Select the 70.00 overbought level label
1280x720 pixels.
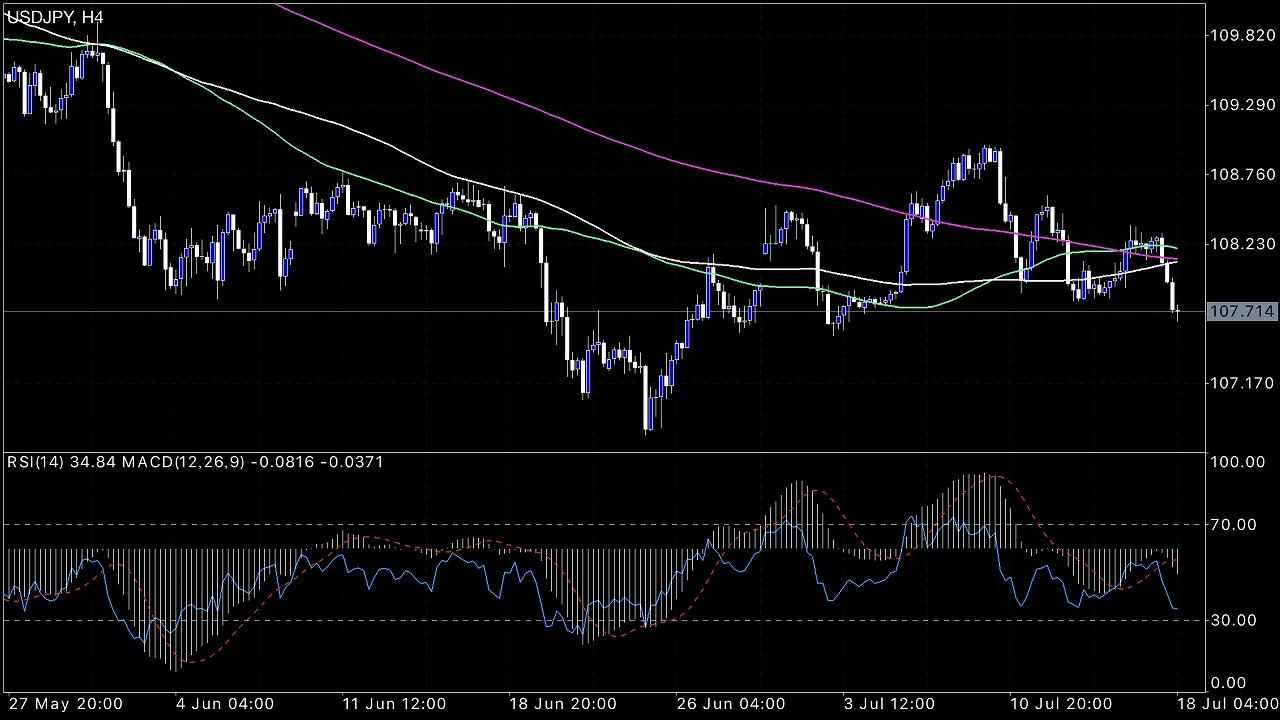click(1240, 524)
